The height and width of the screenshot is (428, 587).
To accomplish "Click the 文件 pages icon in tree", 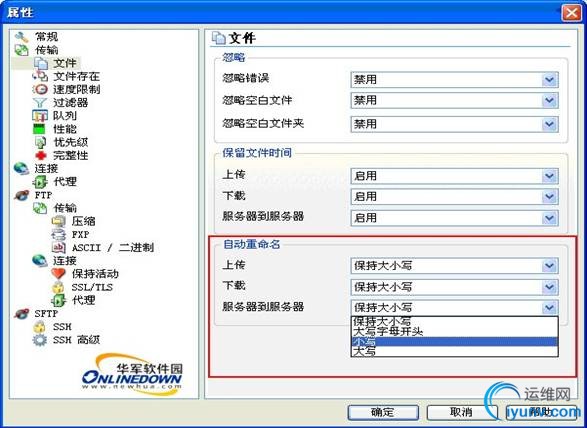I will 40,63.
